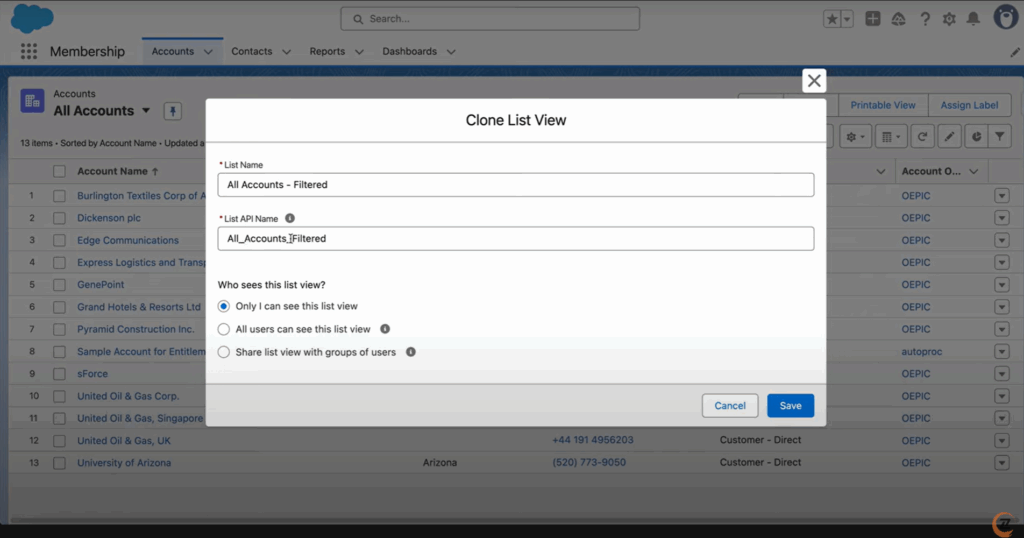The width and height of the screenshot is (1024, 538).
Task: Open the Setup gear icon
Action: pos(949,19)
